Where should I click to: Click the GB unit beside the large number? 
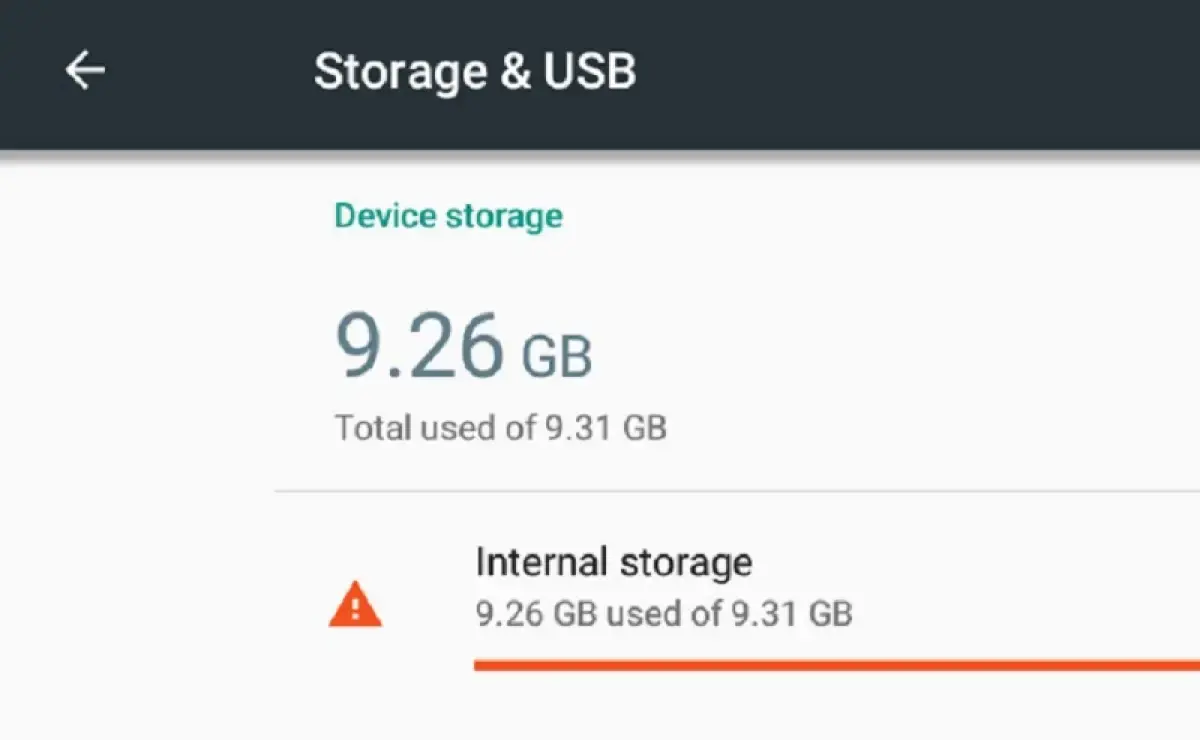(557, 356)
